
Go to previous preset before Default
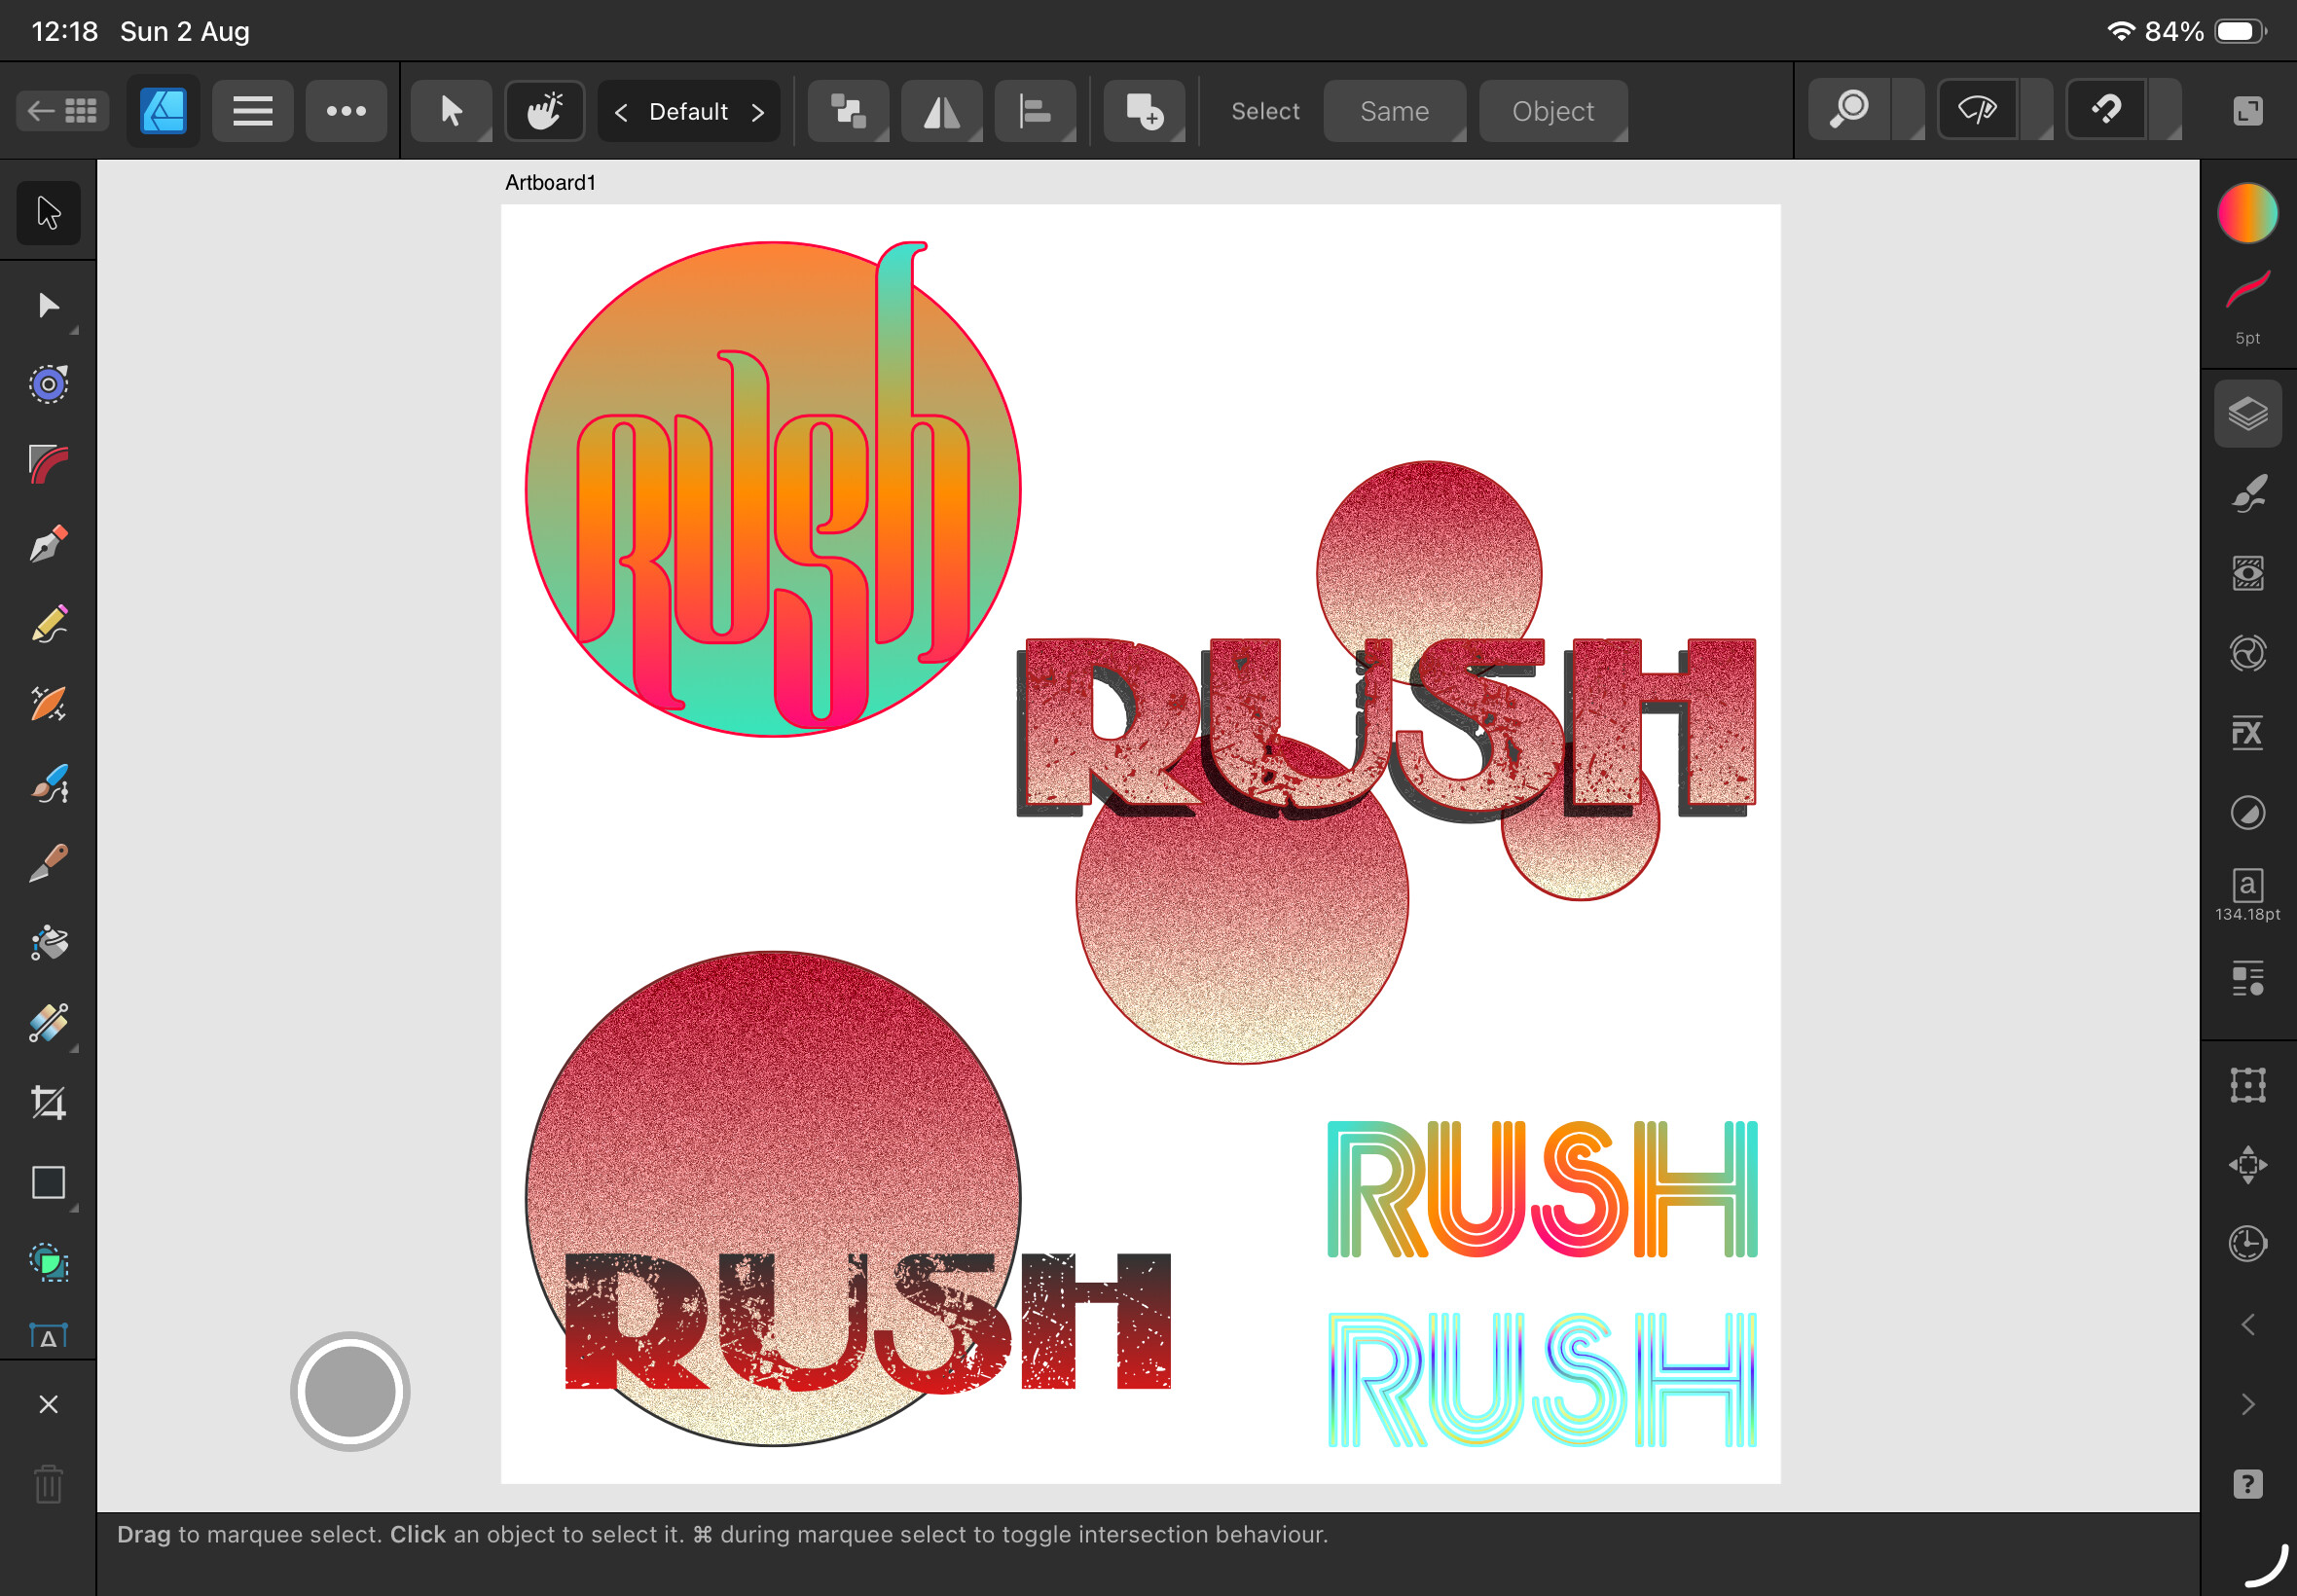[621, 111]
